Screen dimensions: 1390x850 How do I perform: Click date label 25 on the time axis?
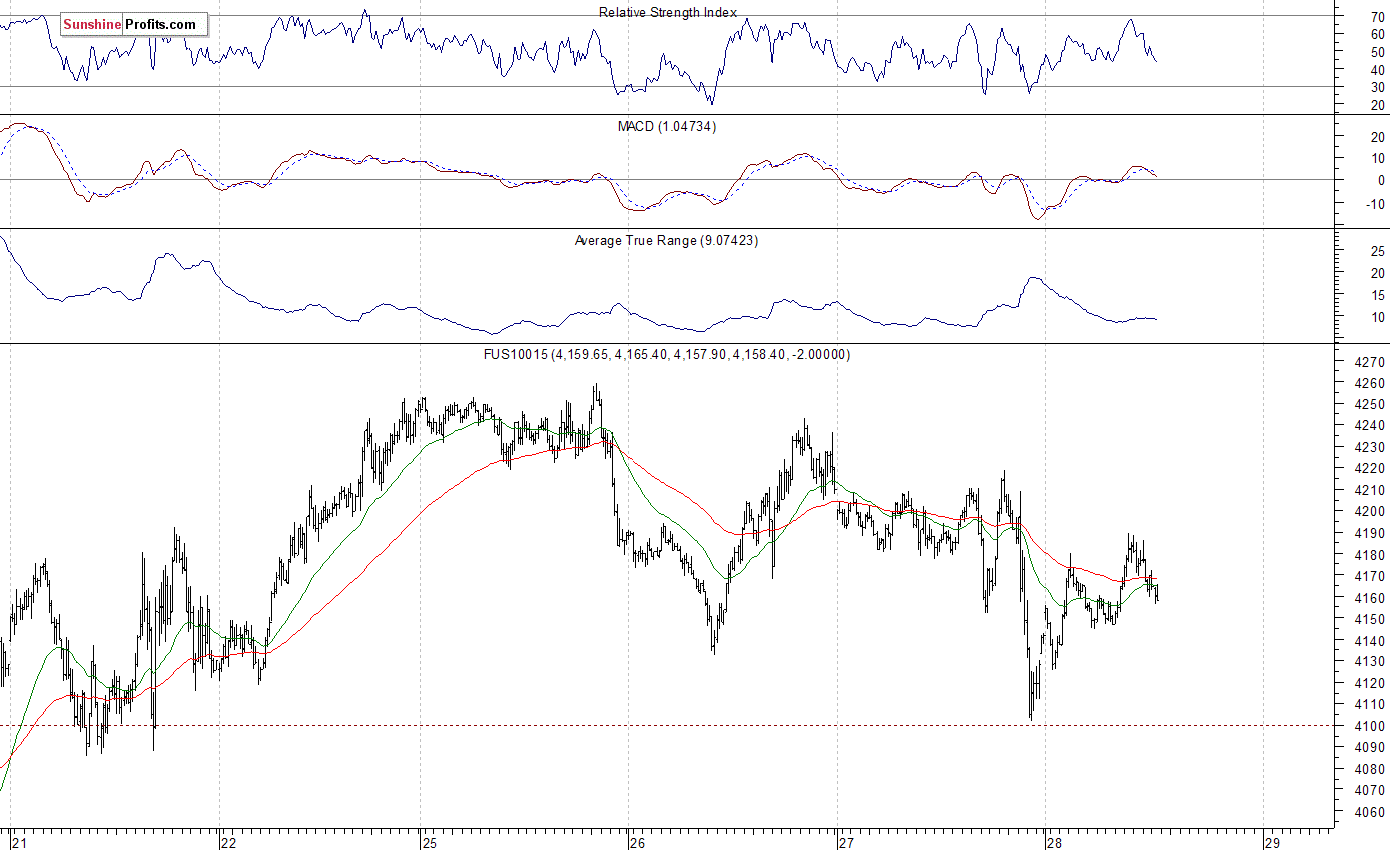428,842
